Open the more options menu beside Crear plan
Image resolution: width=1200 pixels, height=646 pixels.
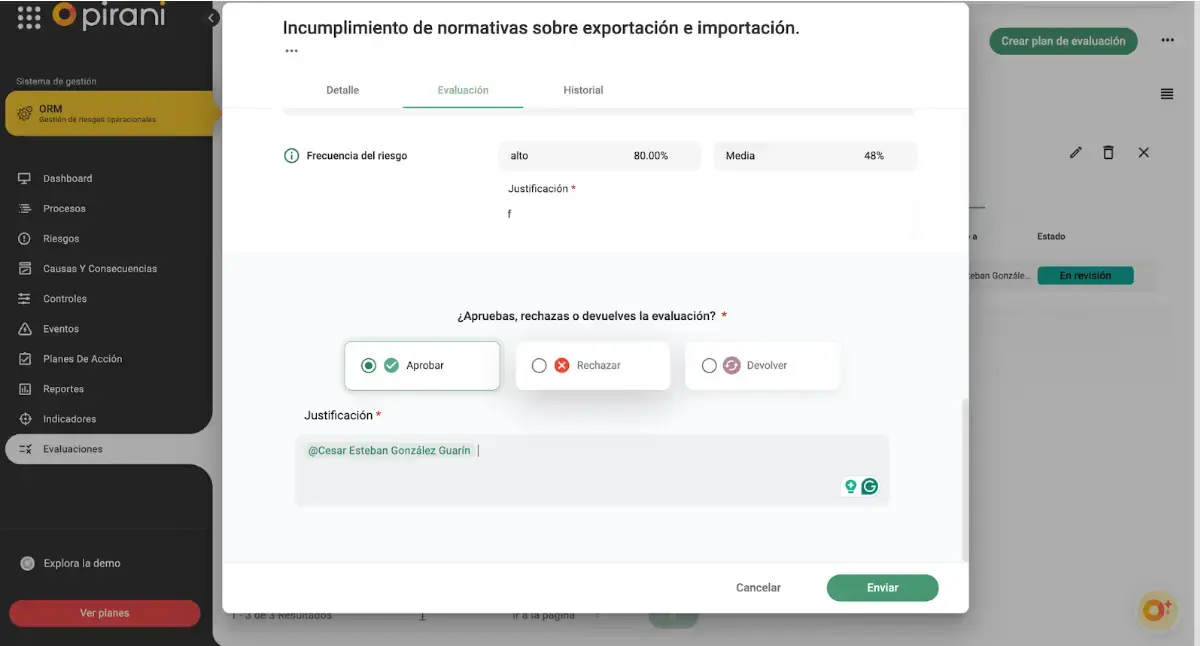point(1167,41)
